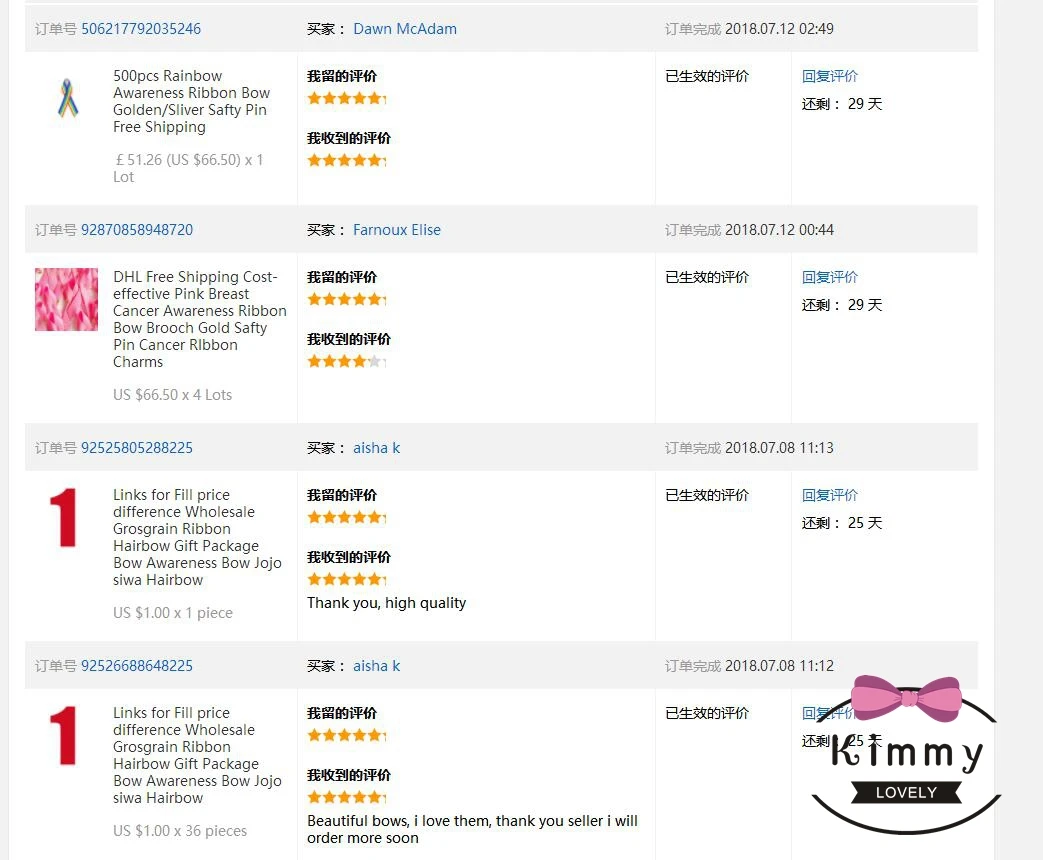View buyer Dawn McAdam's profile
Viewport: 1043px width, 860px height.
[405, 29]
